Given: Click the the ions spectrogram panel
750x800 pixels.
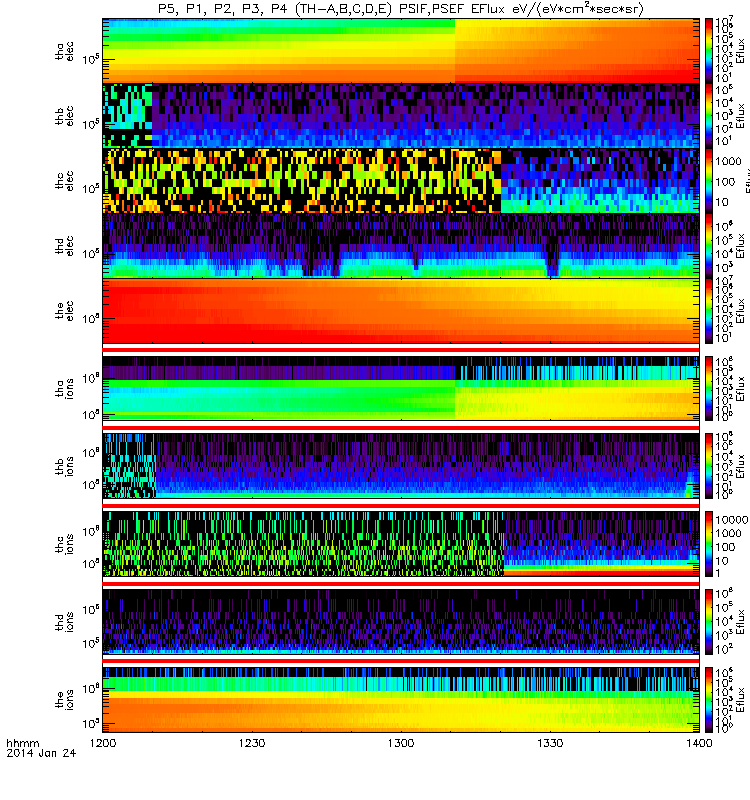Looking at the screenshot, I should 401,700.
